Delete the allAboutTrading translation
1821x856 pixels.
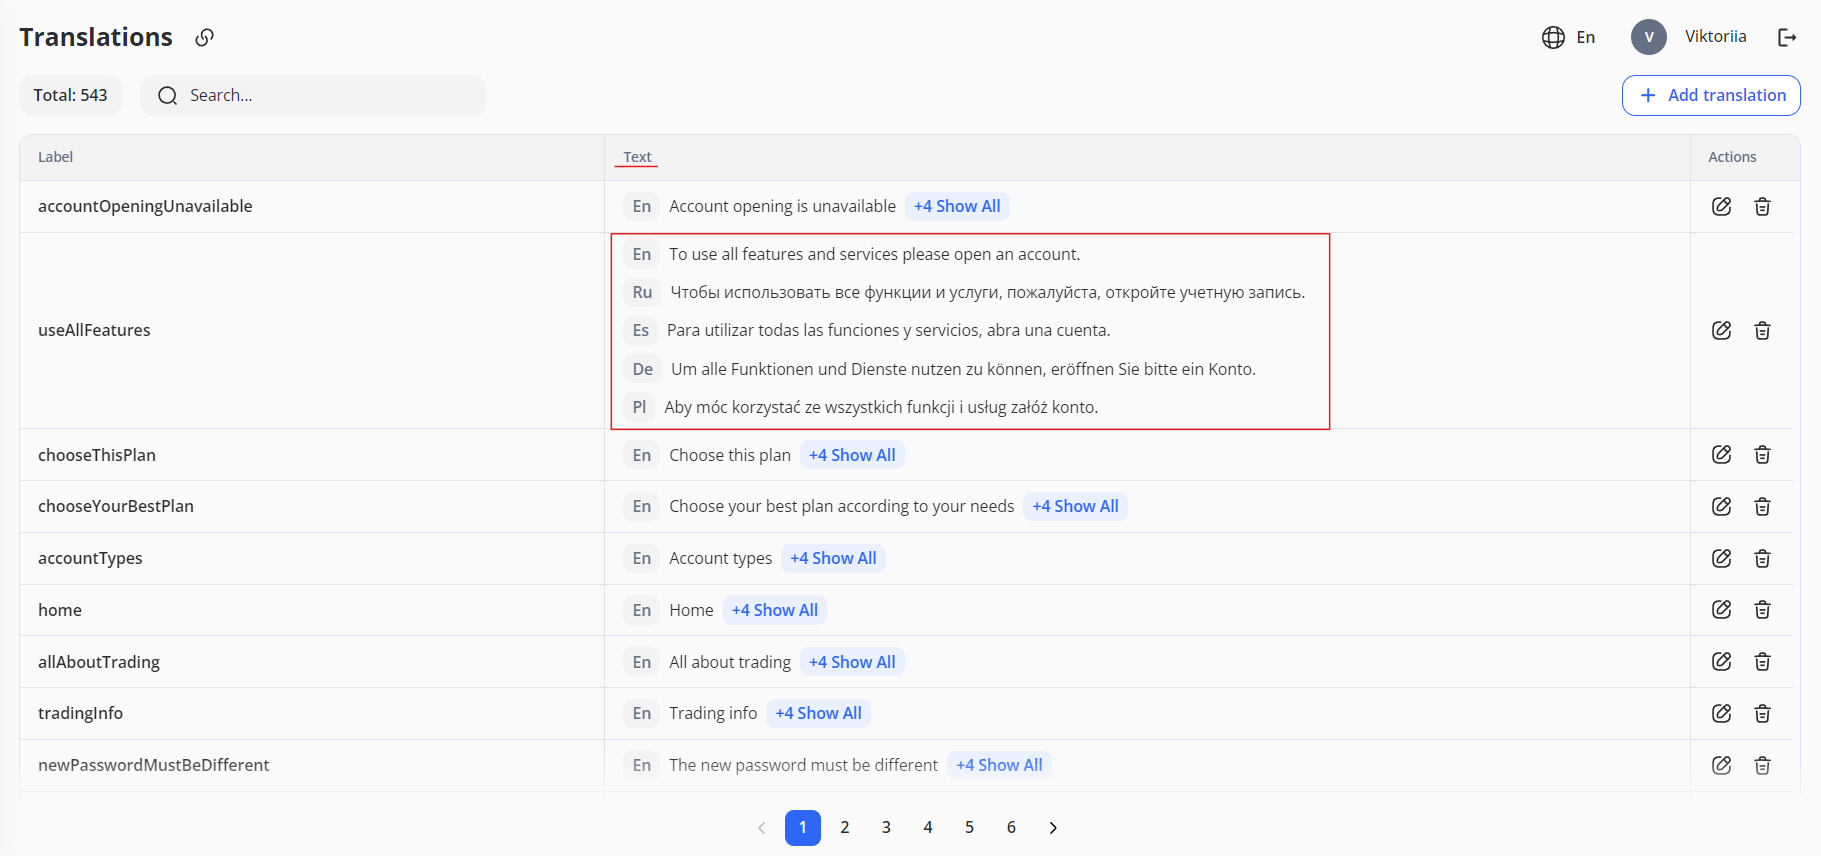tap(1762, 661)
